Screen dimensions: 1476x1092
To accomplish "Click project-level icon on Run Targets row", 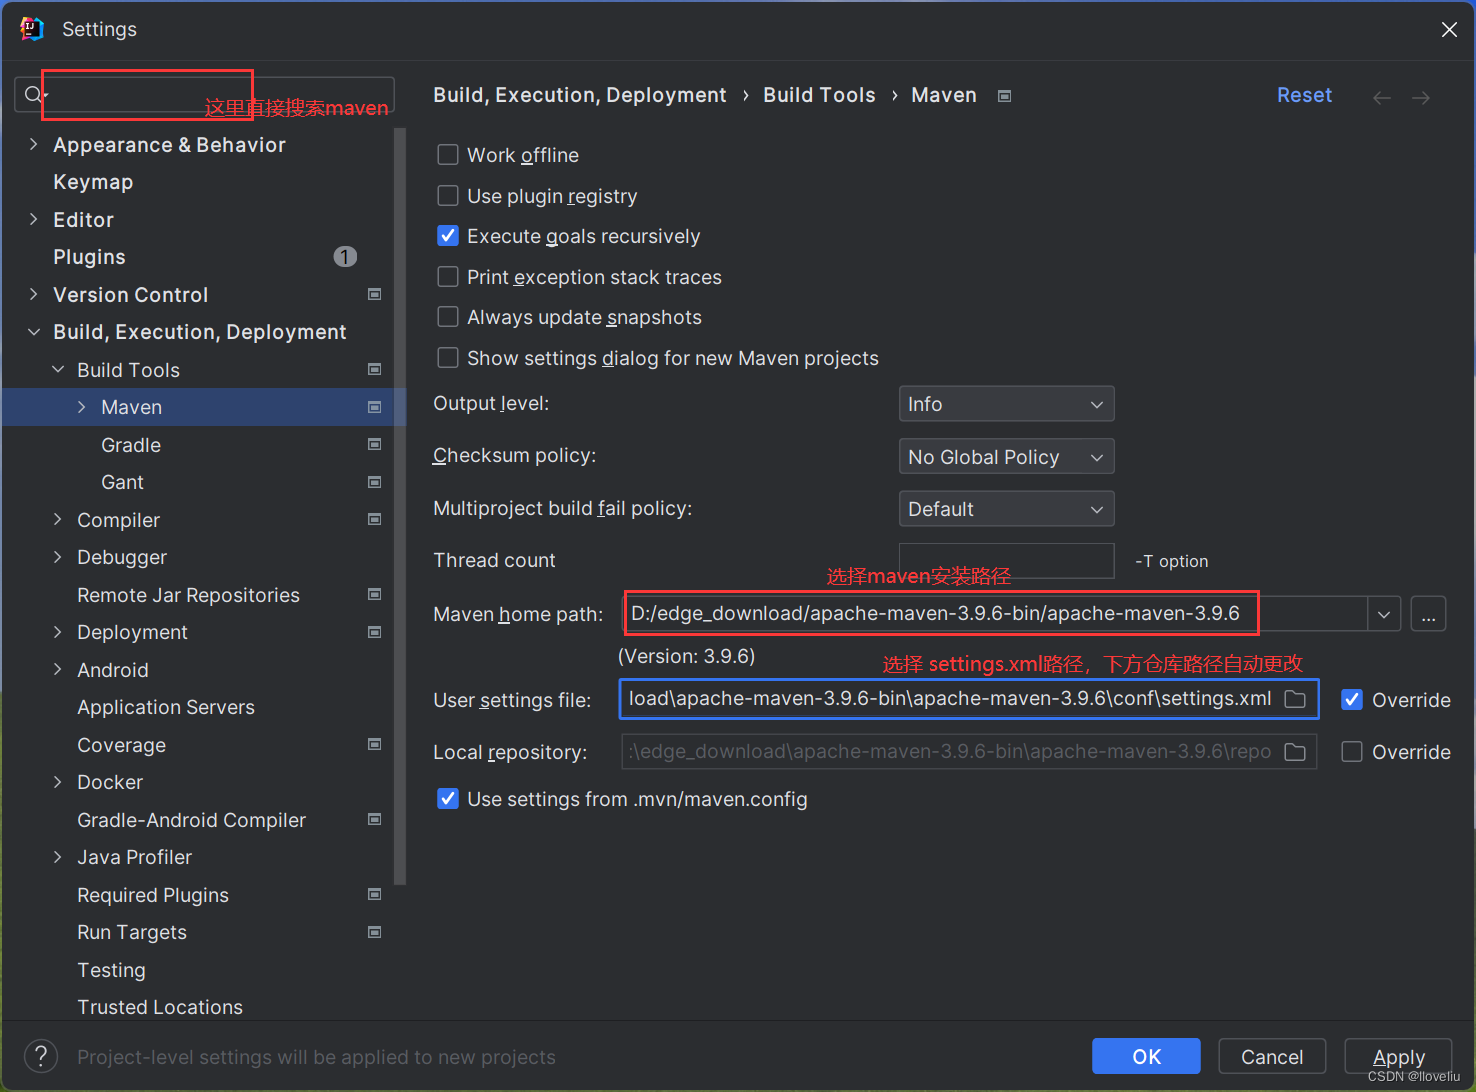I will click(x=375, y=932).
